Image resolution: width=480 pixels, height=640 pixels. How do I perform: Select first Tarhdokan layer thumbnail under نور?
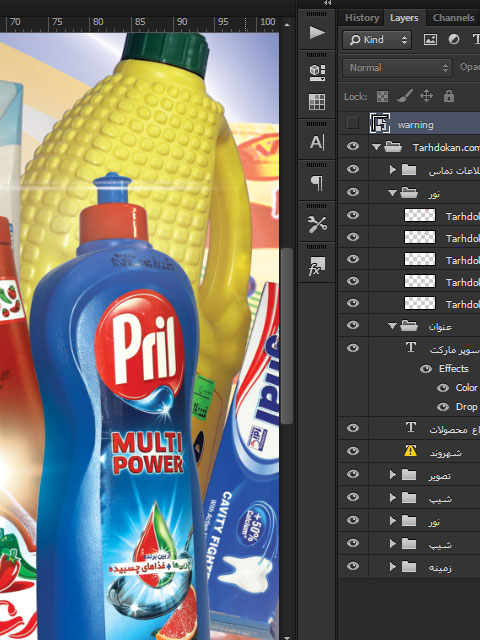pyautogui.click(x=420, y=215)
